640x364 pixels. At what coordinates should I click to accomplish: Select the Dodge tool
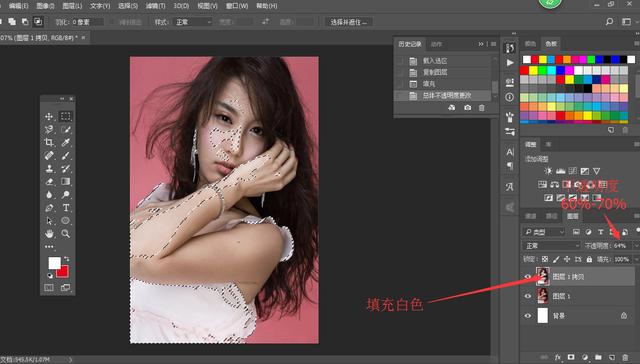65,195
